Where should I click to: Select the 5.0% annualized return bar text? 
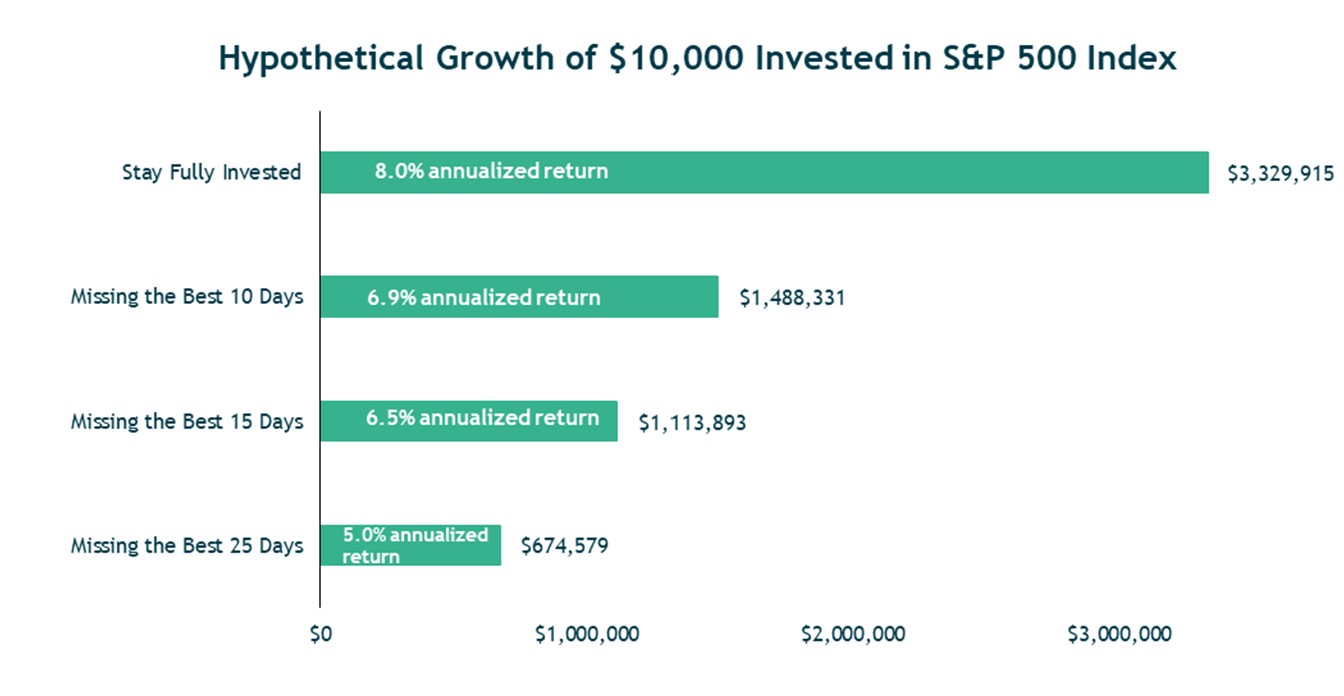click(414, 545)
